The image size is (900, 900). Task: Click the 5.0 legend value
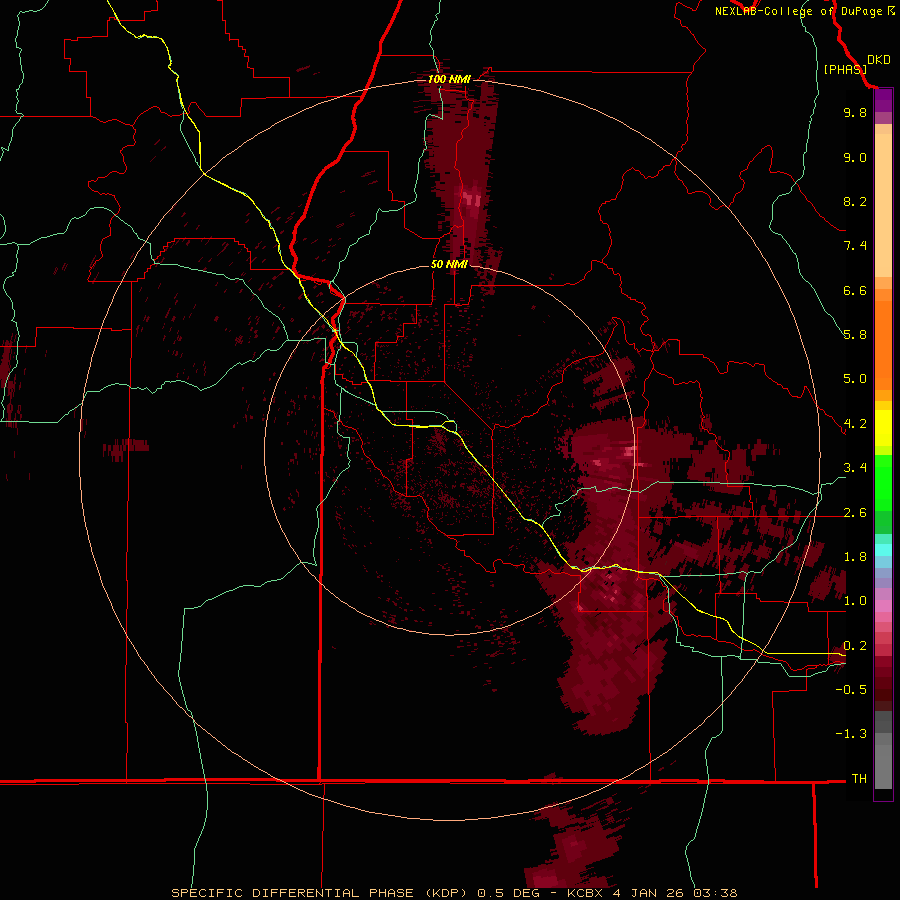pyautogui.click(x=855, y=379)
